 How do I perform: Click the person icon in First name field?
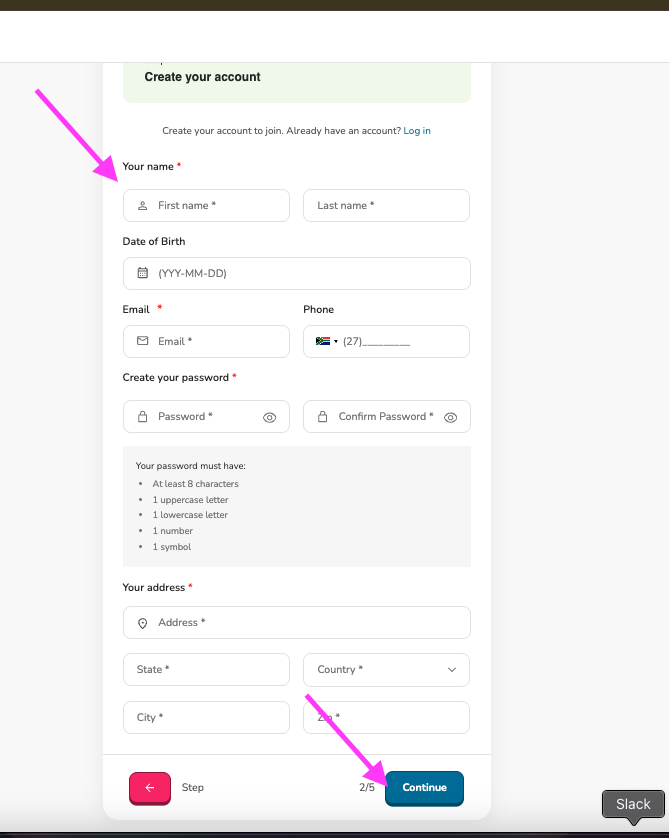point(142,206)
